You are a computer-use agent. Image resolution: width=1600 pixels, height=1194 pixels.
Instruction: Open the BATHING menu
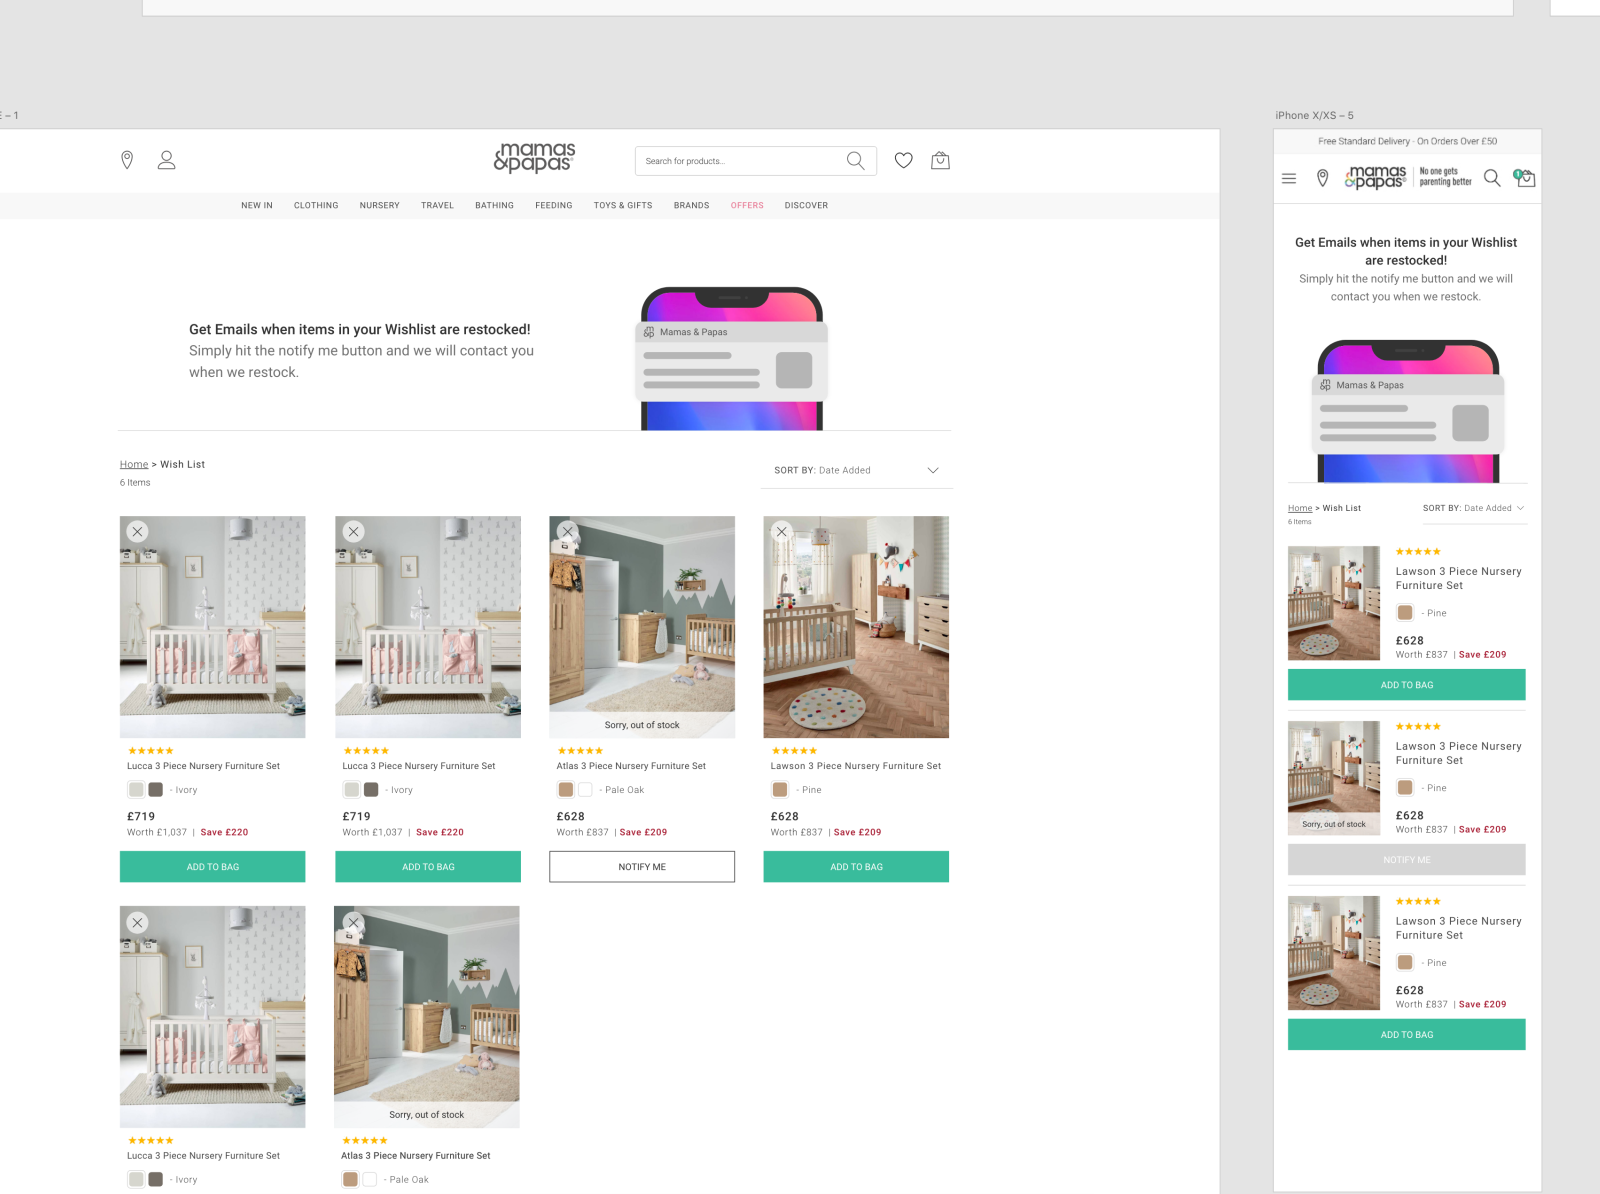pyautogui.click(x=494, y=206)
